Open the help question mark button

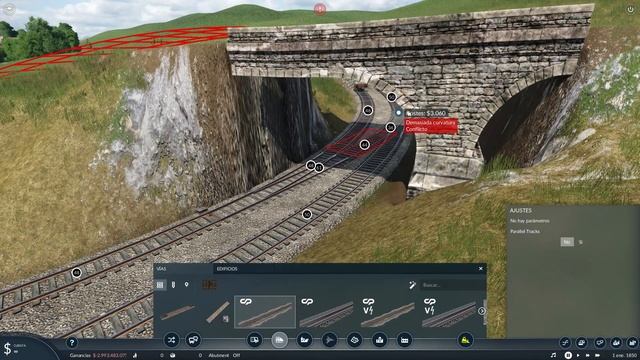point(72,343)
